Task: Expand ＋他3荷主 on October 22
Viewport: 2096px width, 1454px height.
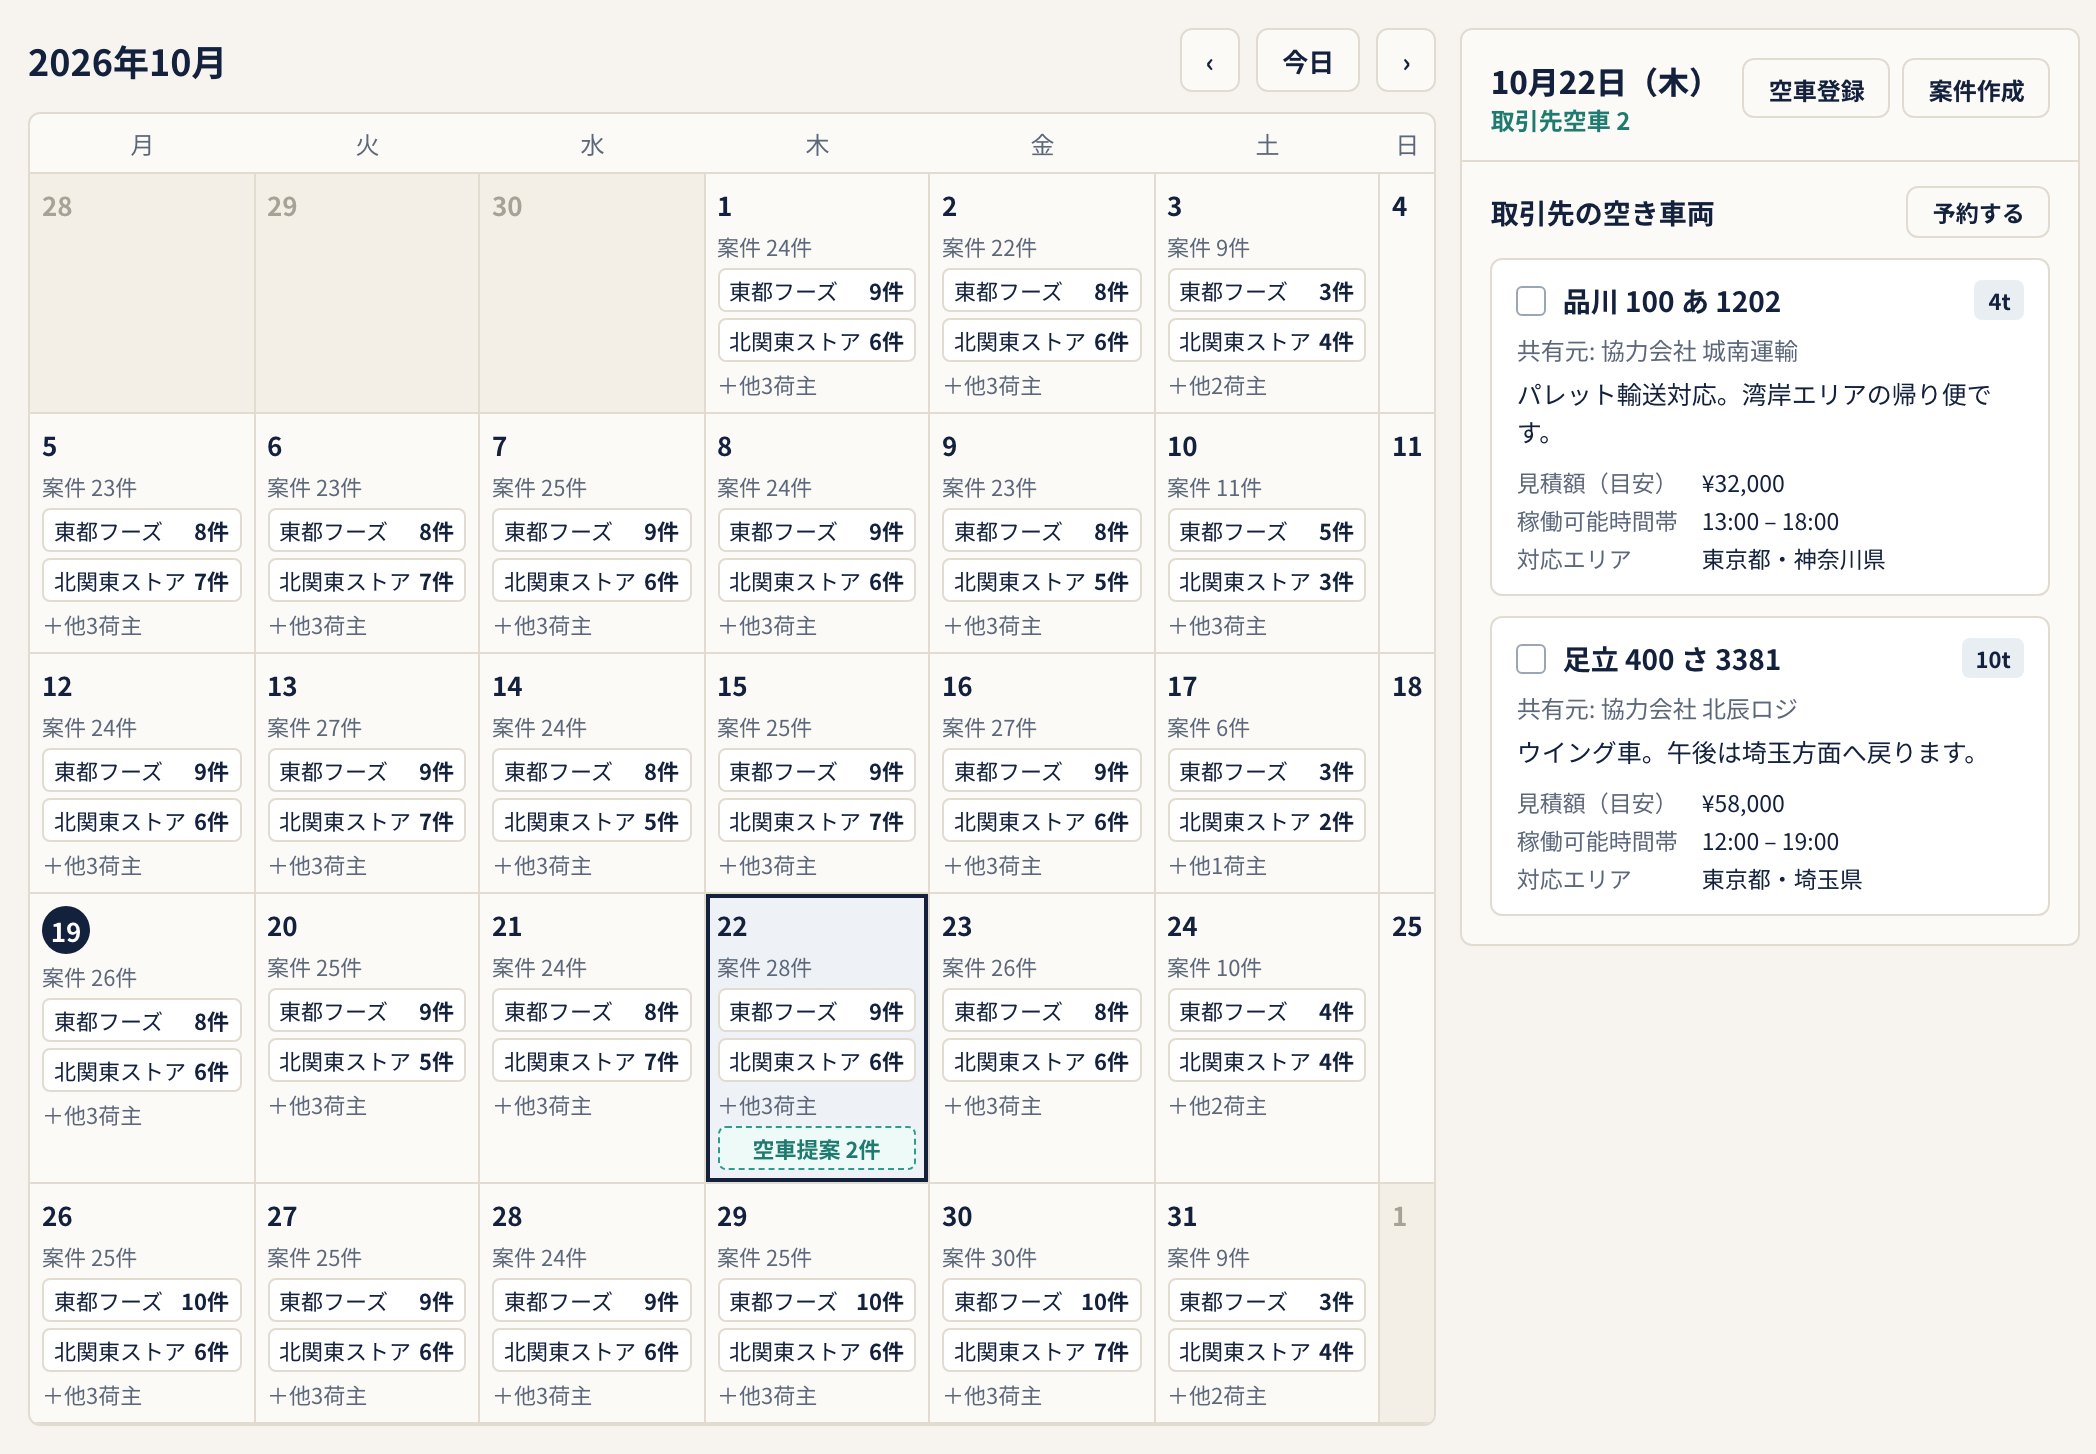Action: (x=767, y=1106)
